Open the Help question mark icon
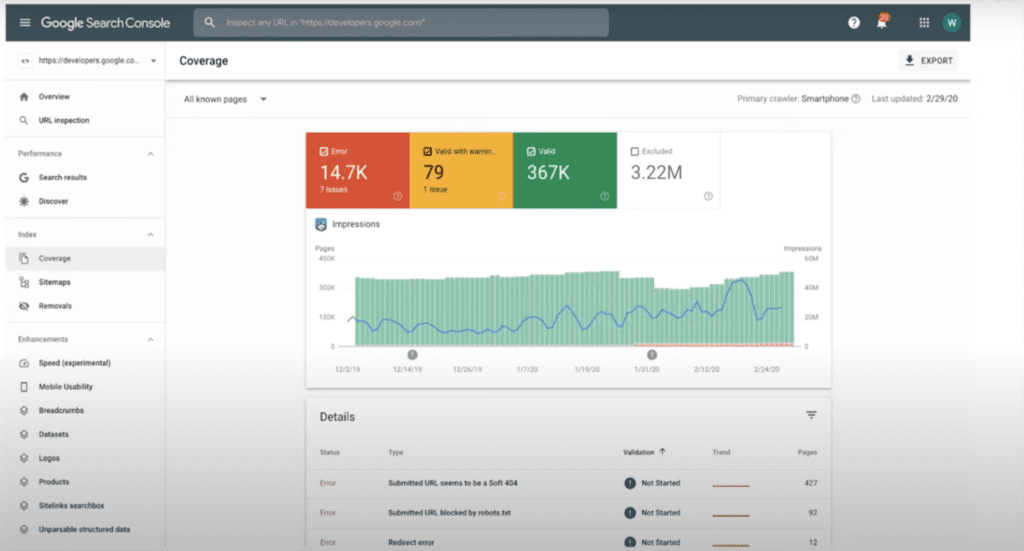 pos(854,23)
